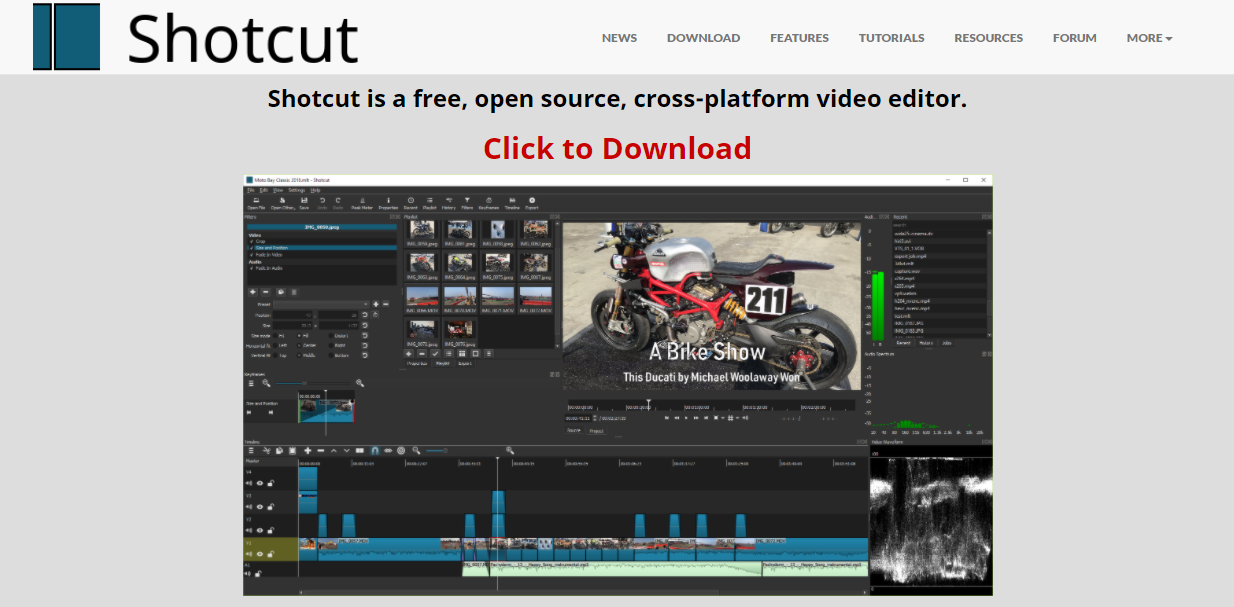Screen dimensions: 1234x607
Task: Toggle the timeline snap magnet icon
Action: coord(374,451)
